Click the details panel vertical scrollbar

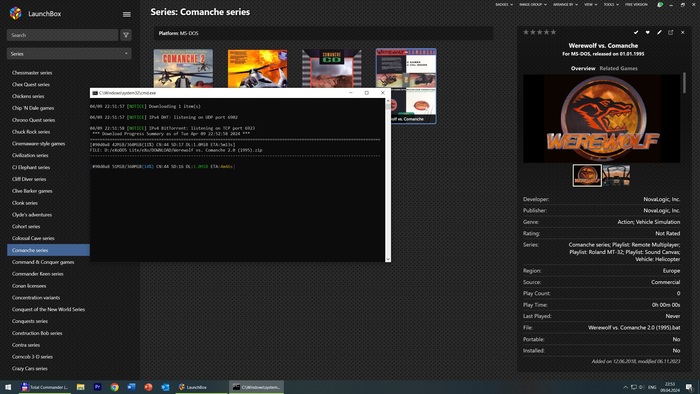[x=683, y=83]
